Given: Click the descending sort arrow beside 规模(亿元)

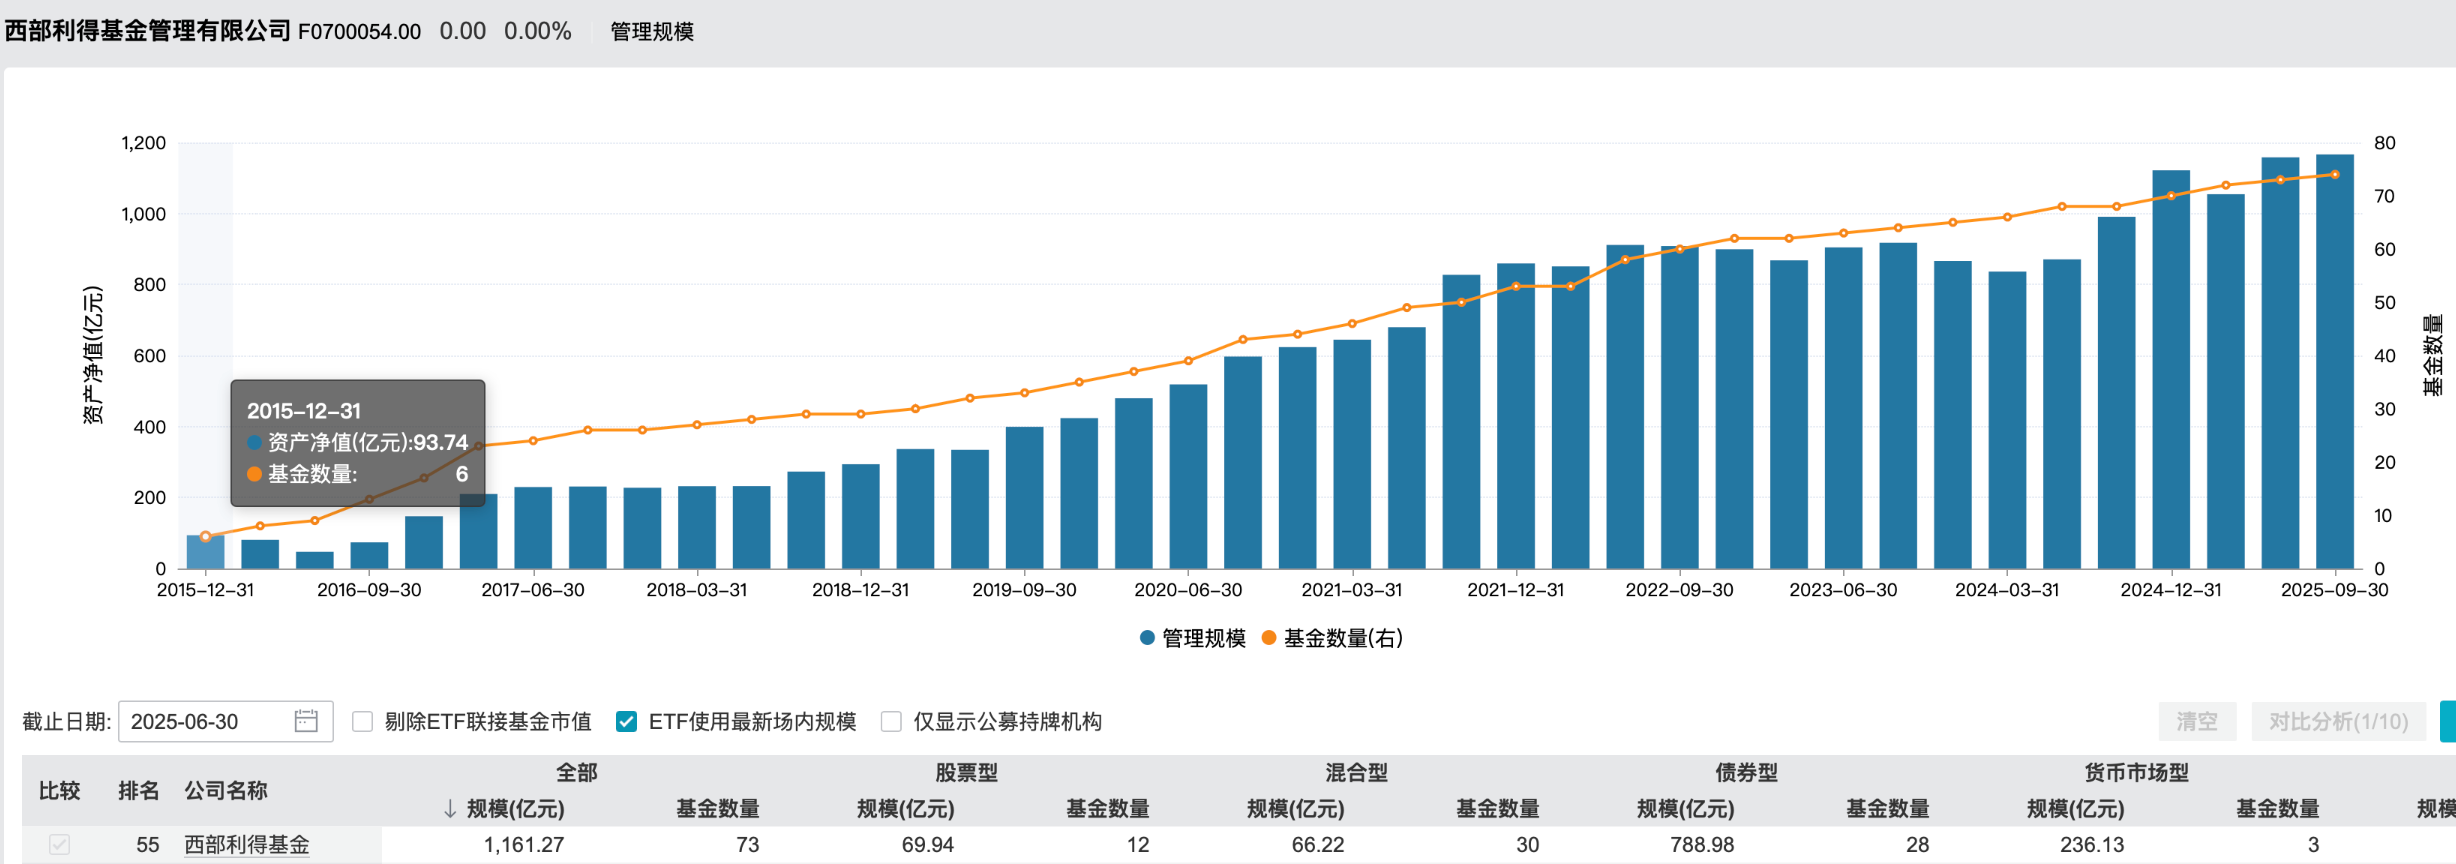Looking at the screenshot, I should 450,809.
